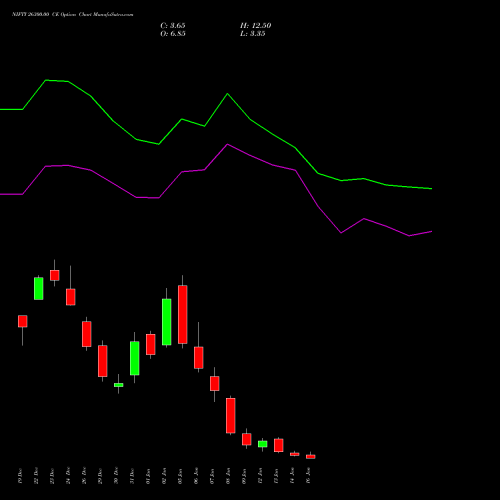Image resolution: width=500 pixels, height=500 pixels.
Task: Click the 09 Jan date label
Action: pos(244,476)
